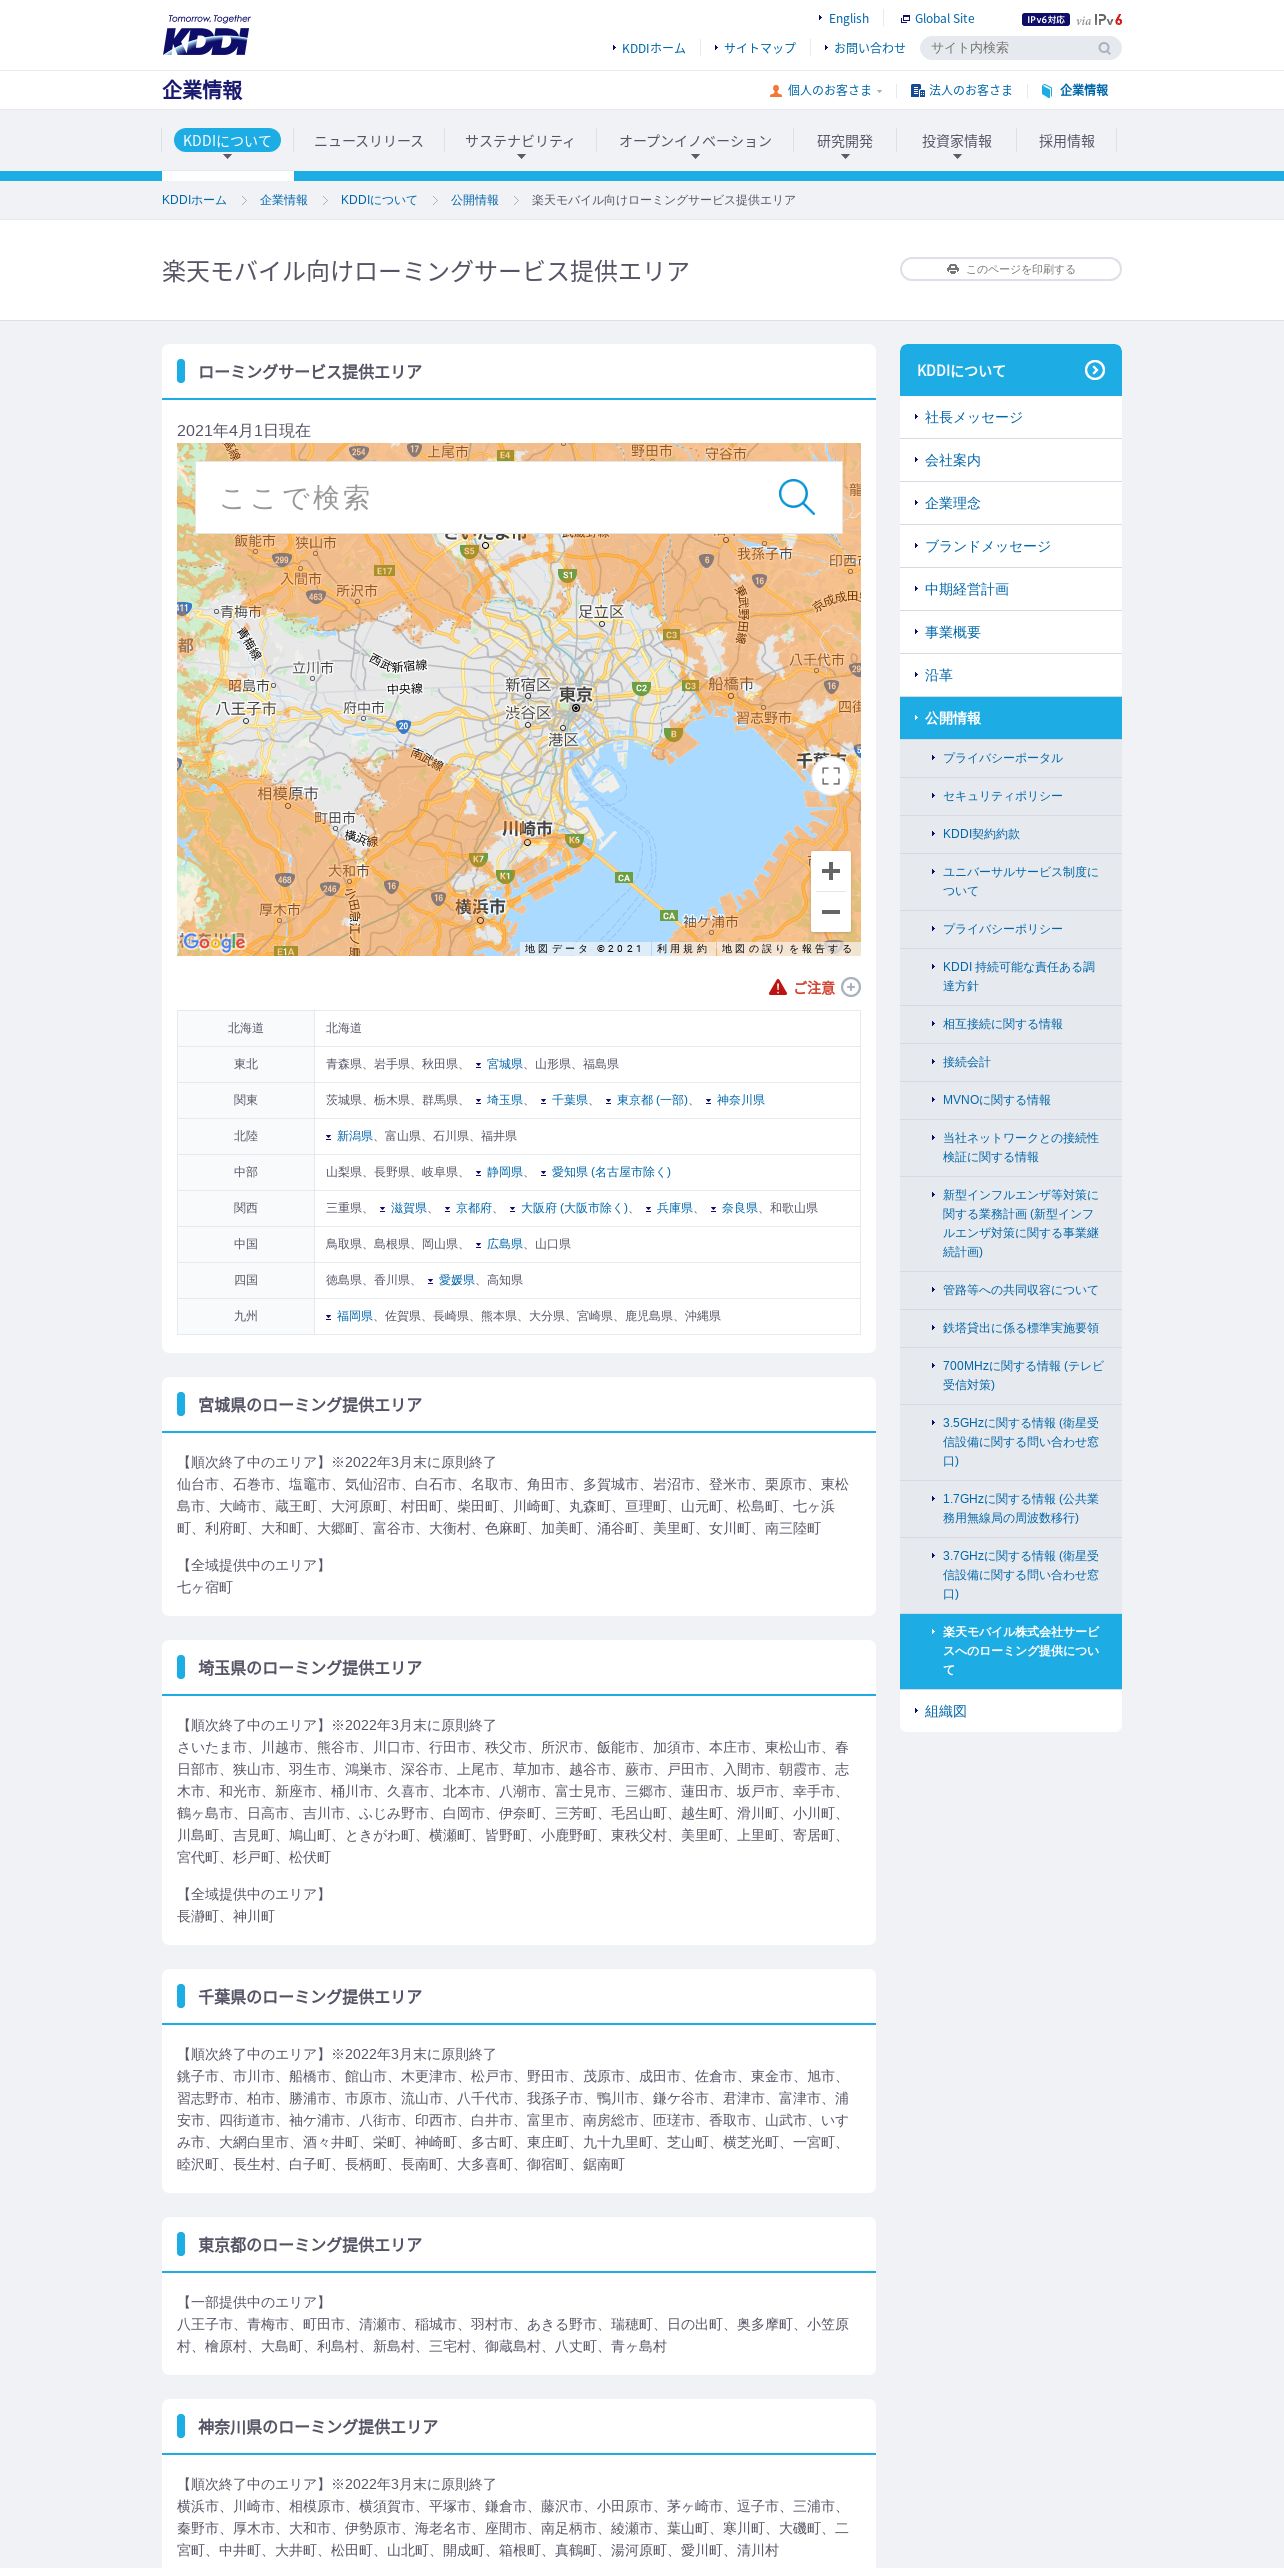Jump to 東京都 (一部) roaming area
Screen dimensions: 1284x2568
[x=652, y=1100]
